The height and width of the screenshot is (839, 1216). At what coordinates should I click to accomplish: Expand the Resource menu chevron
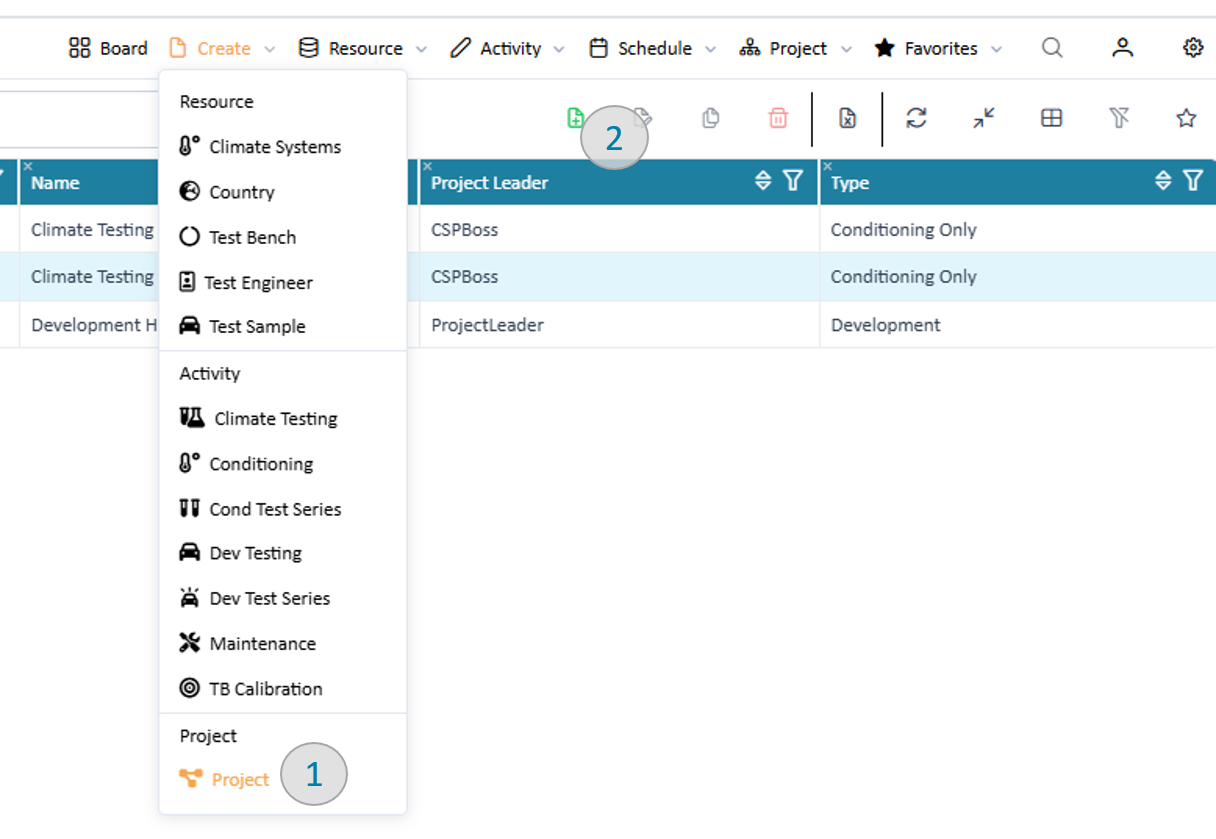[x=421, y=49]
